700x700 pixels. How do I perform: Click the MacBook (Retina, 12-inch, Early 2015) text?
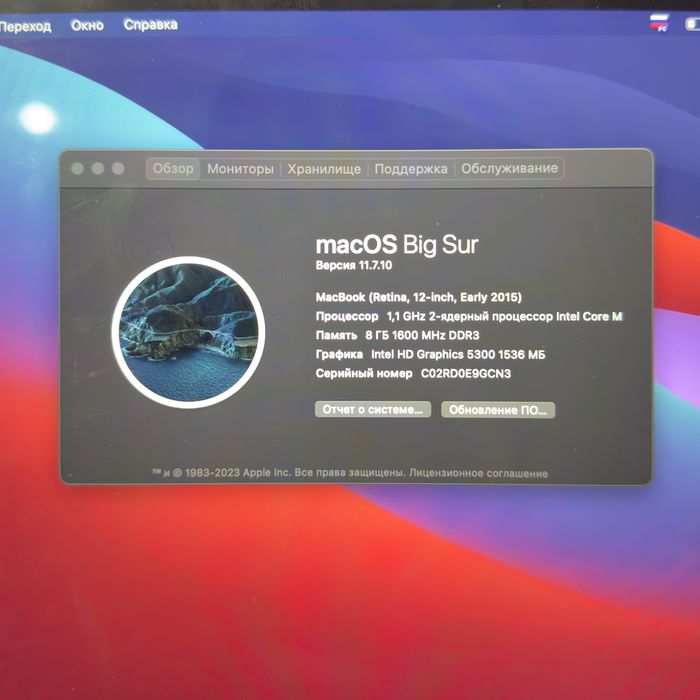click(418, 297)
